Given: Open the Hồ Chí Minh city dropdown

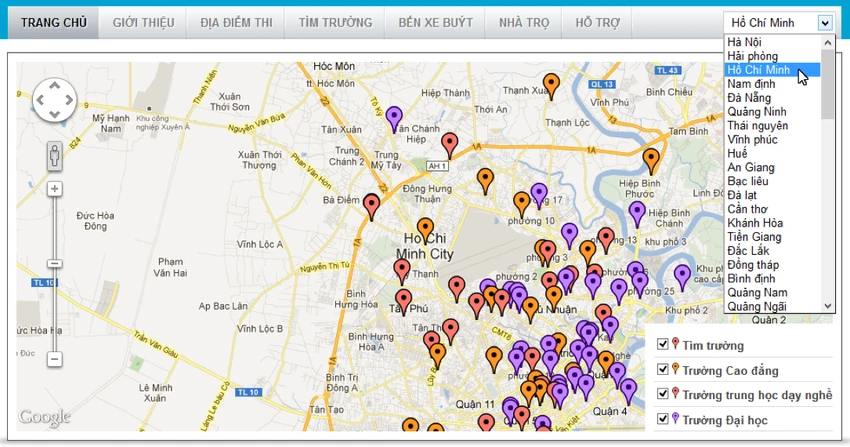Looking at the screenshot, I should [x=778, y=23].
